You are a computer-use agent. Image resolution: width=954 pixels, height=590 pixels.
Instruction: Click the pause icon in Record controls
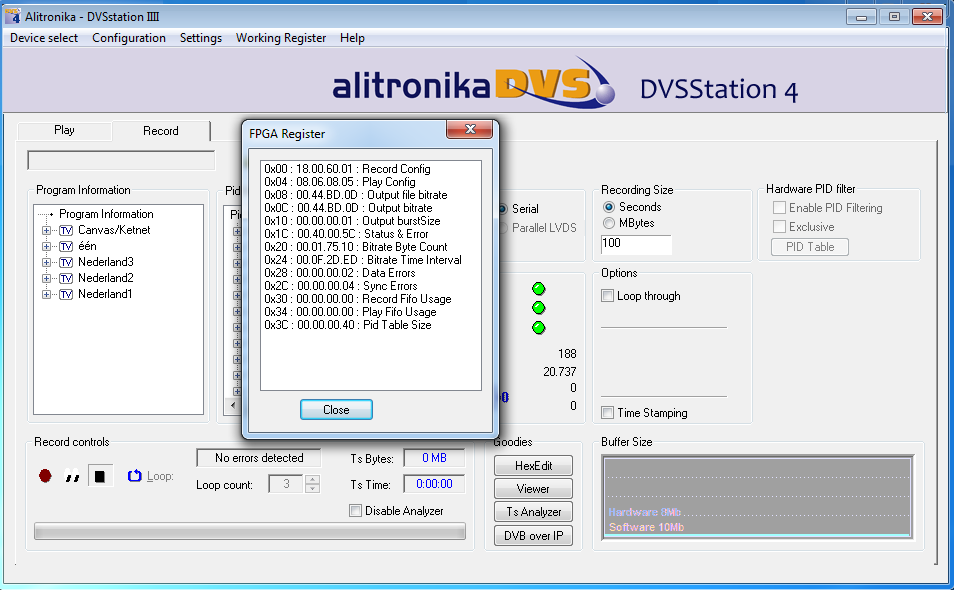click(72, 477)
